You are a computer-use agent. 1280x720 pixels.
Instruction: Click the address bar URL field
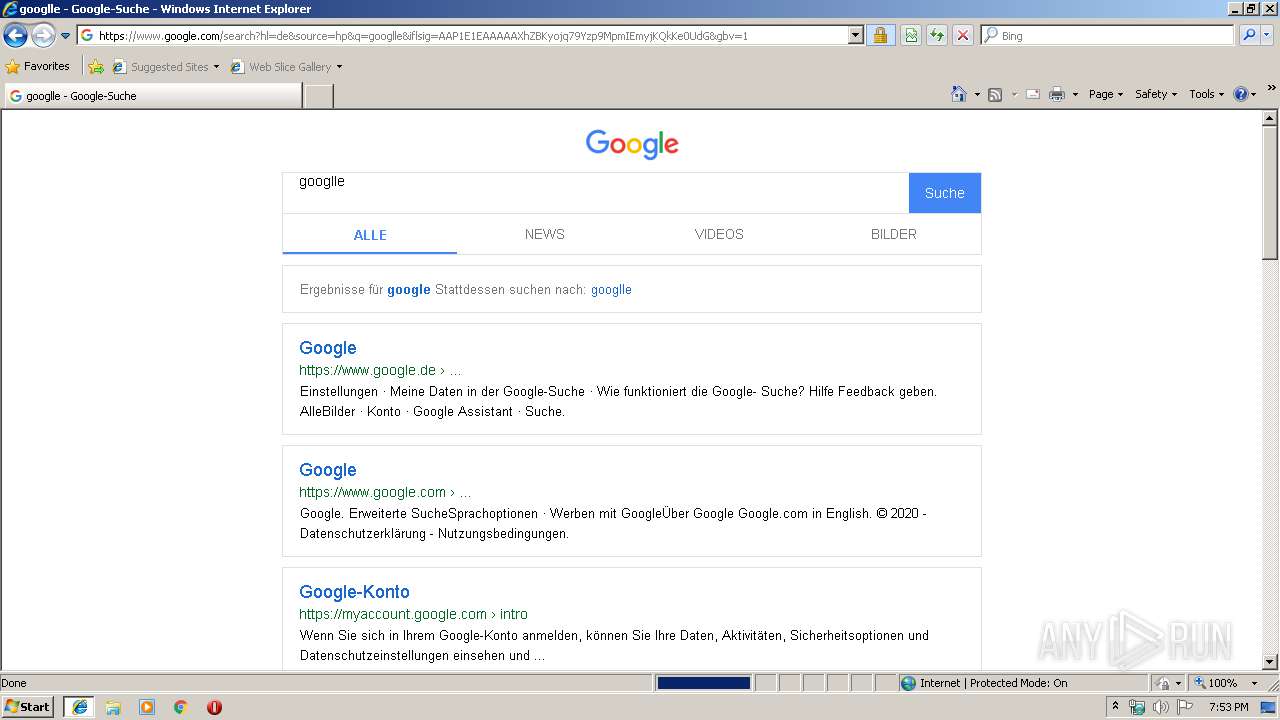point(462,35)
